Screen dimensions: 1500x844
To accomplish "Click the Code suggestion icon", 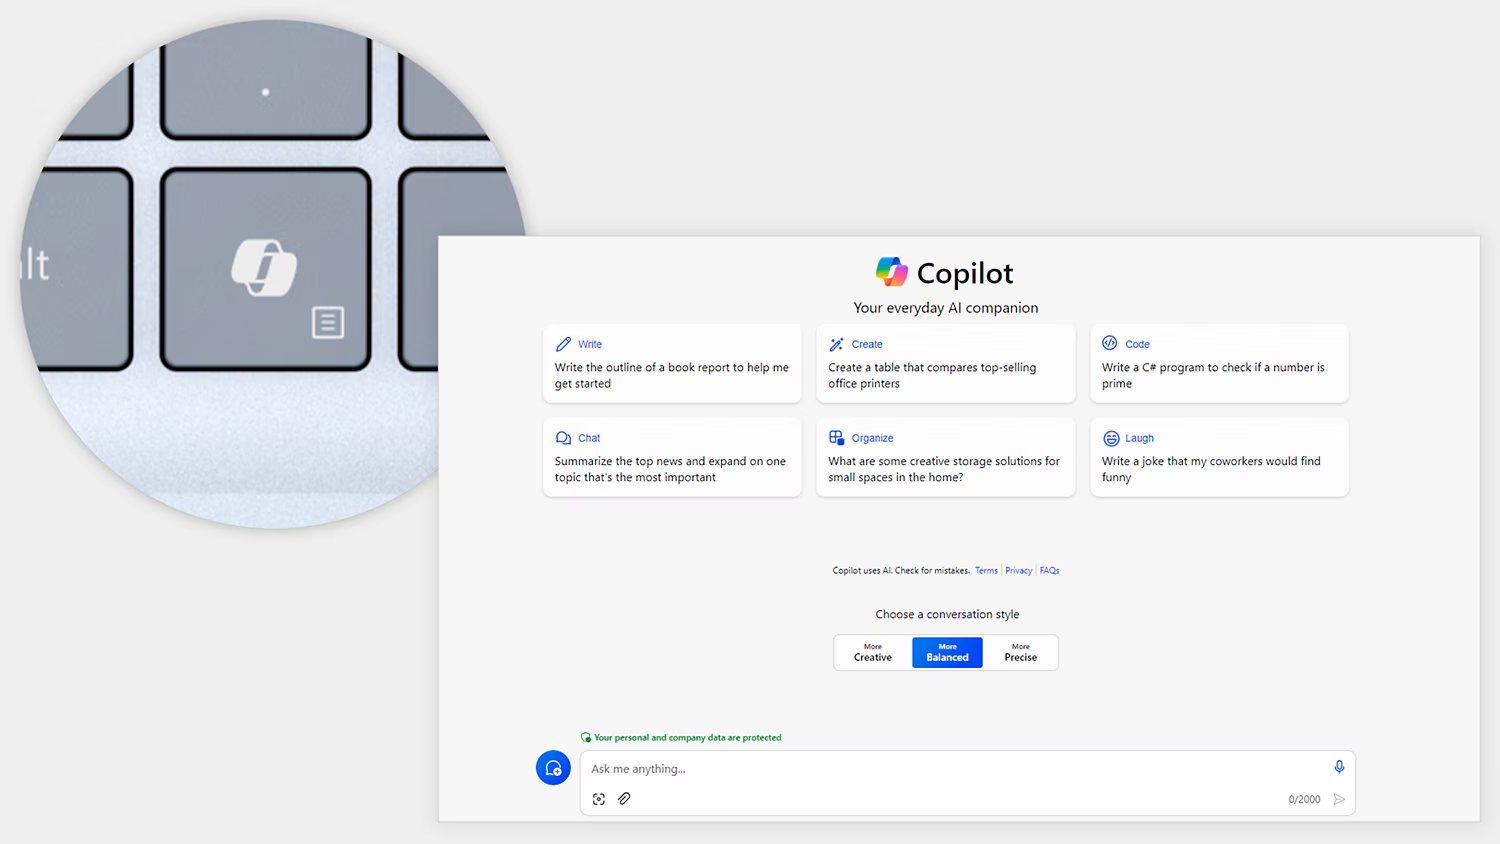I will click(x=1110, y=343).
